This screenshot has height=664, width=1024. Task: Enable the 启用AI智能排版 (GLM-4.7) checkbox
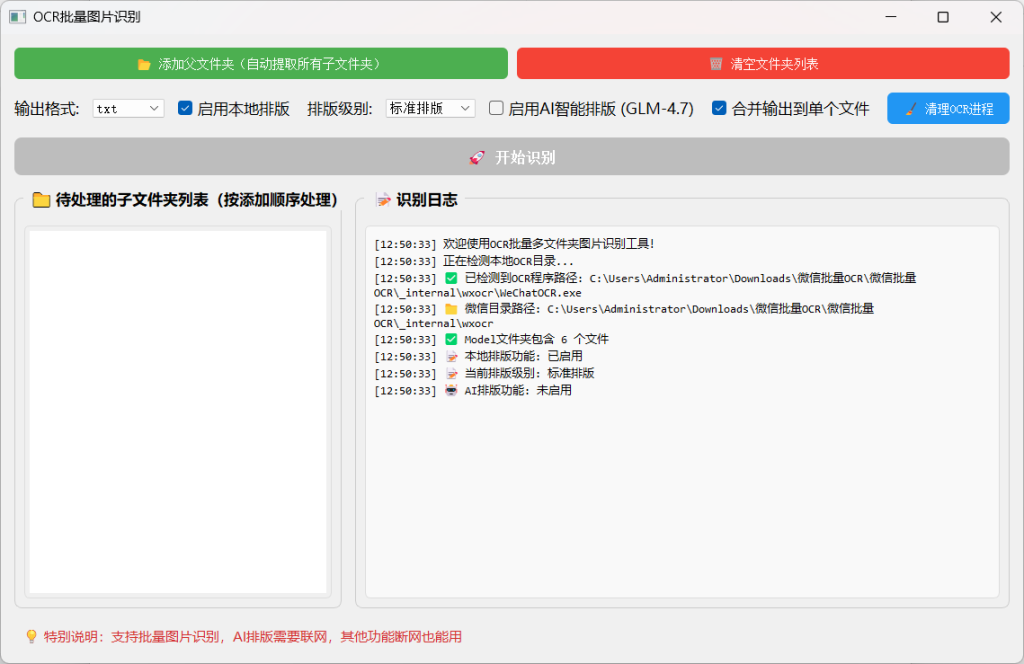pos(496,109)
